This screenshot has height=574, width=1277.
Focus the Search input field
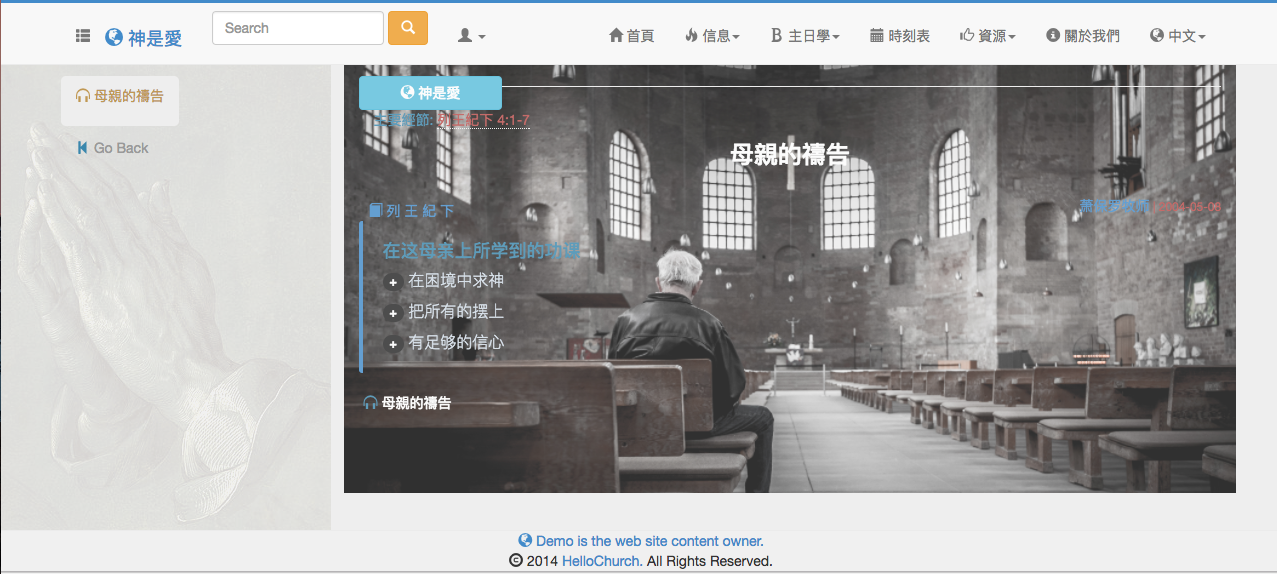(x=298, y=28)
